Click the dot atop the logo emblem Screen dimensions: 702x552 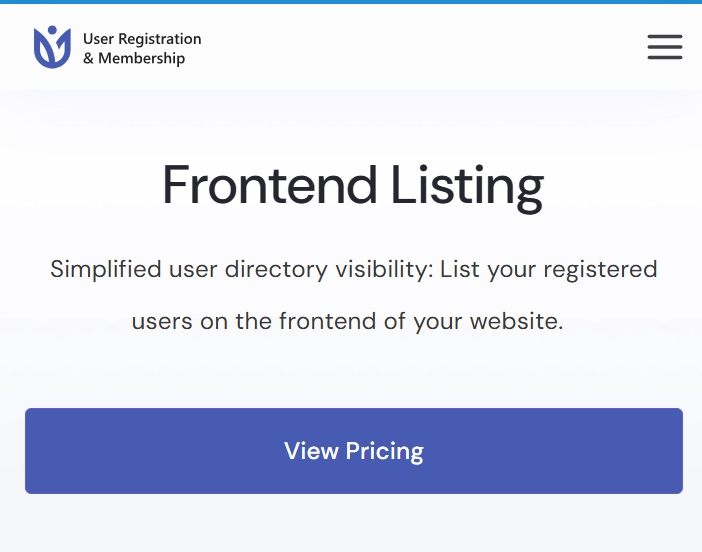(x=52, y=30)
